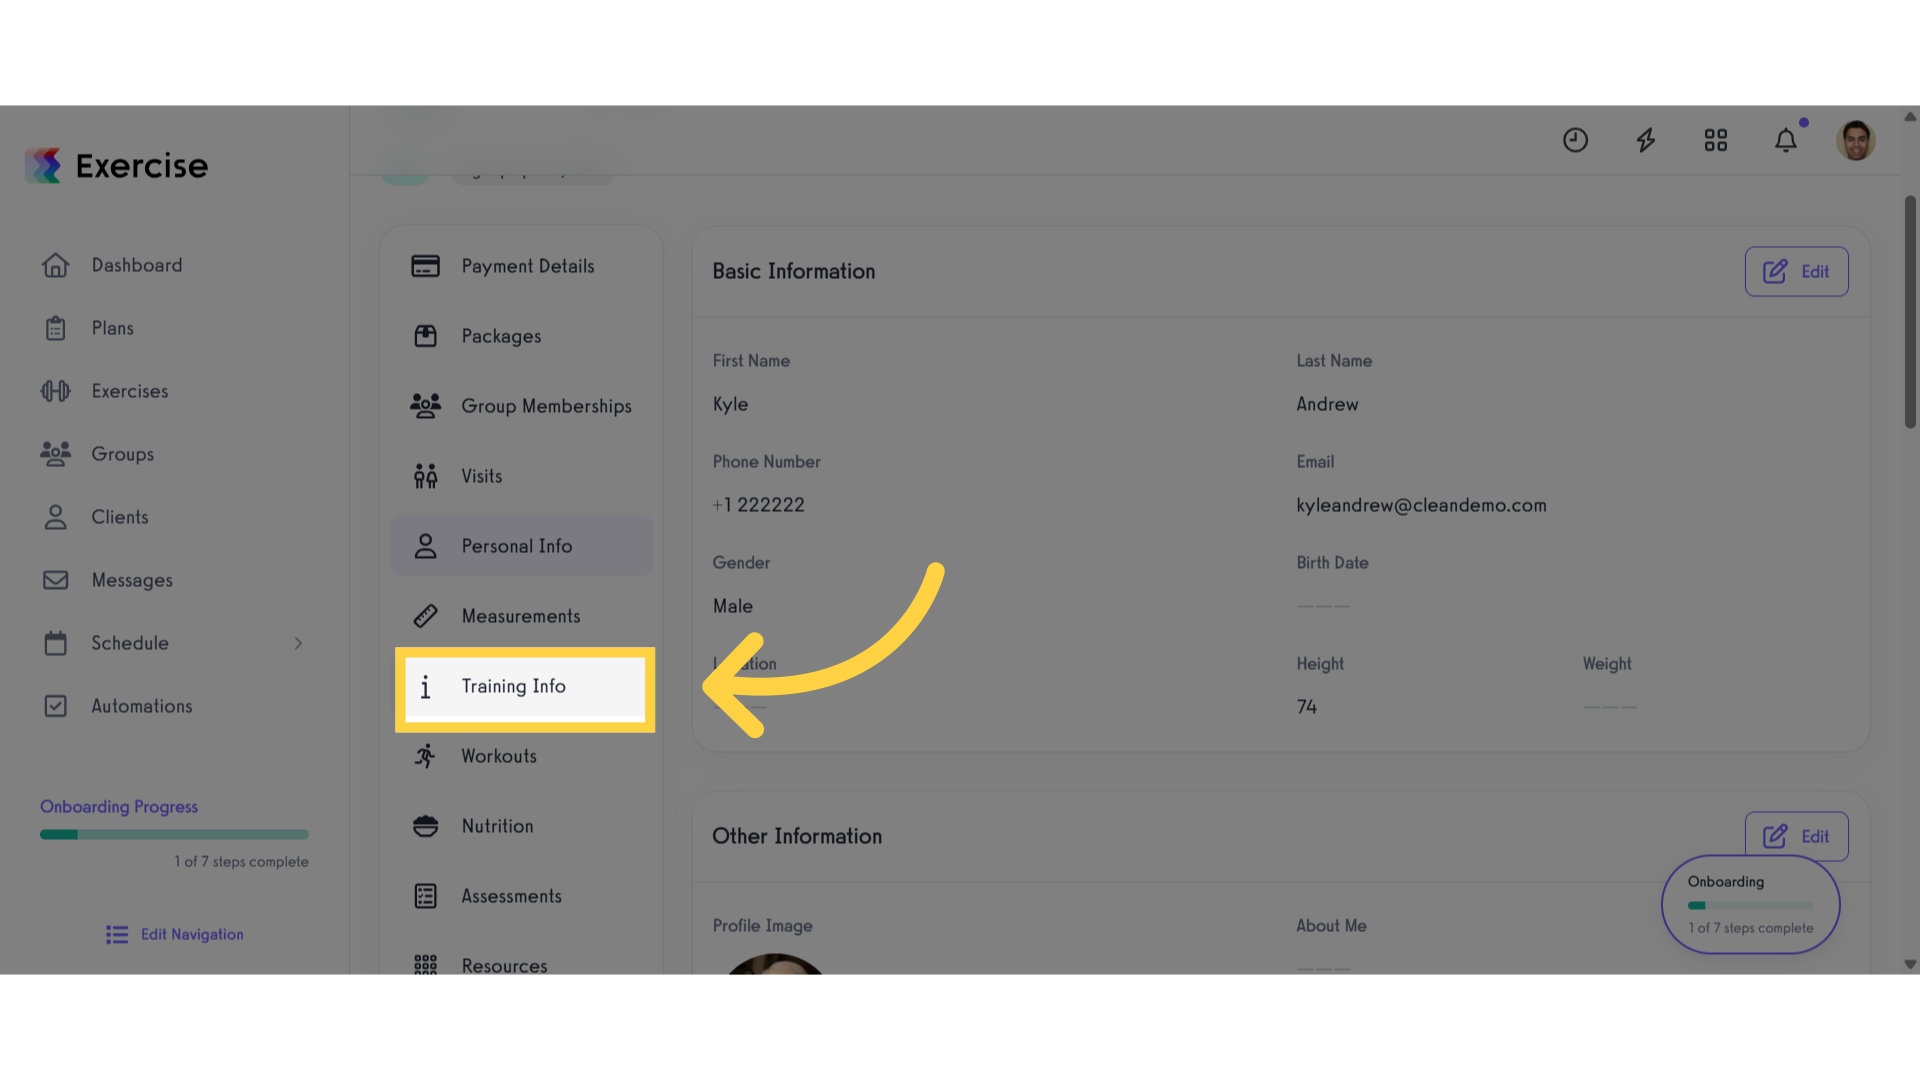The image size is (1920, 1080).
Task: Open the apps grid icon
Action: click(x=1715, y=140)
